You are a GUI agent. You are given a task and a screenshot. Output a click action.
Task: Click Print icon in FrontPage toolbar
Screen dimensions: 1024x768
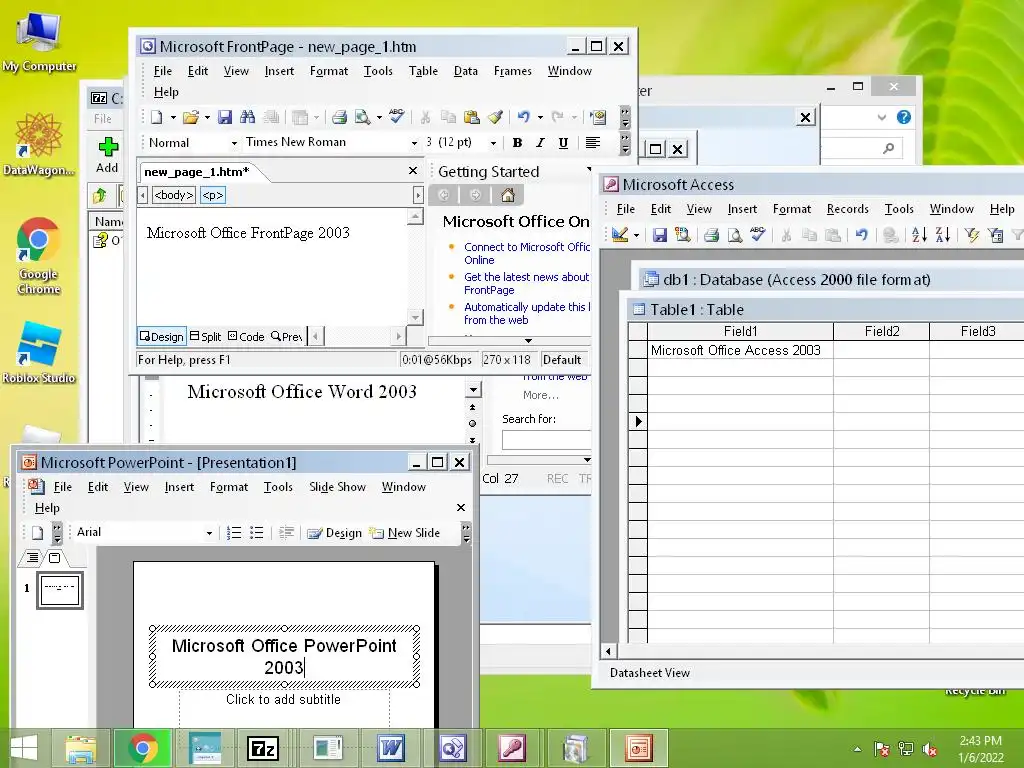[339, 117]
